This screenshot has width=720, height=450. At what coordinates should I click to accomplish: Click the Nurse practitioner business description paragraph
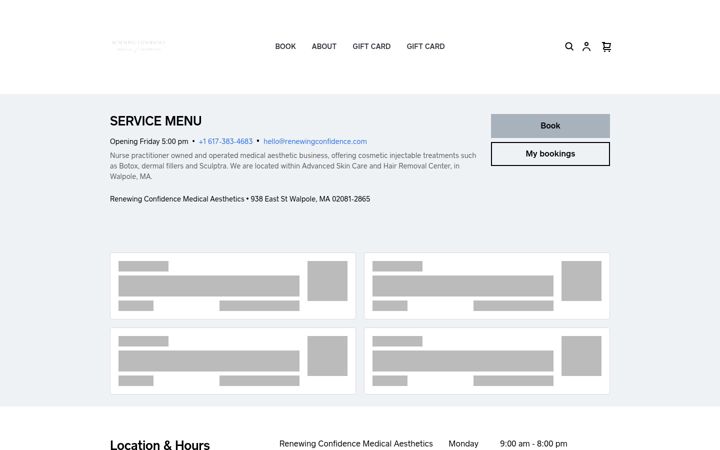pyautogui.click(x=293, y=166)
